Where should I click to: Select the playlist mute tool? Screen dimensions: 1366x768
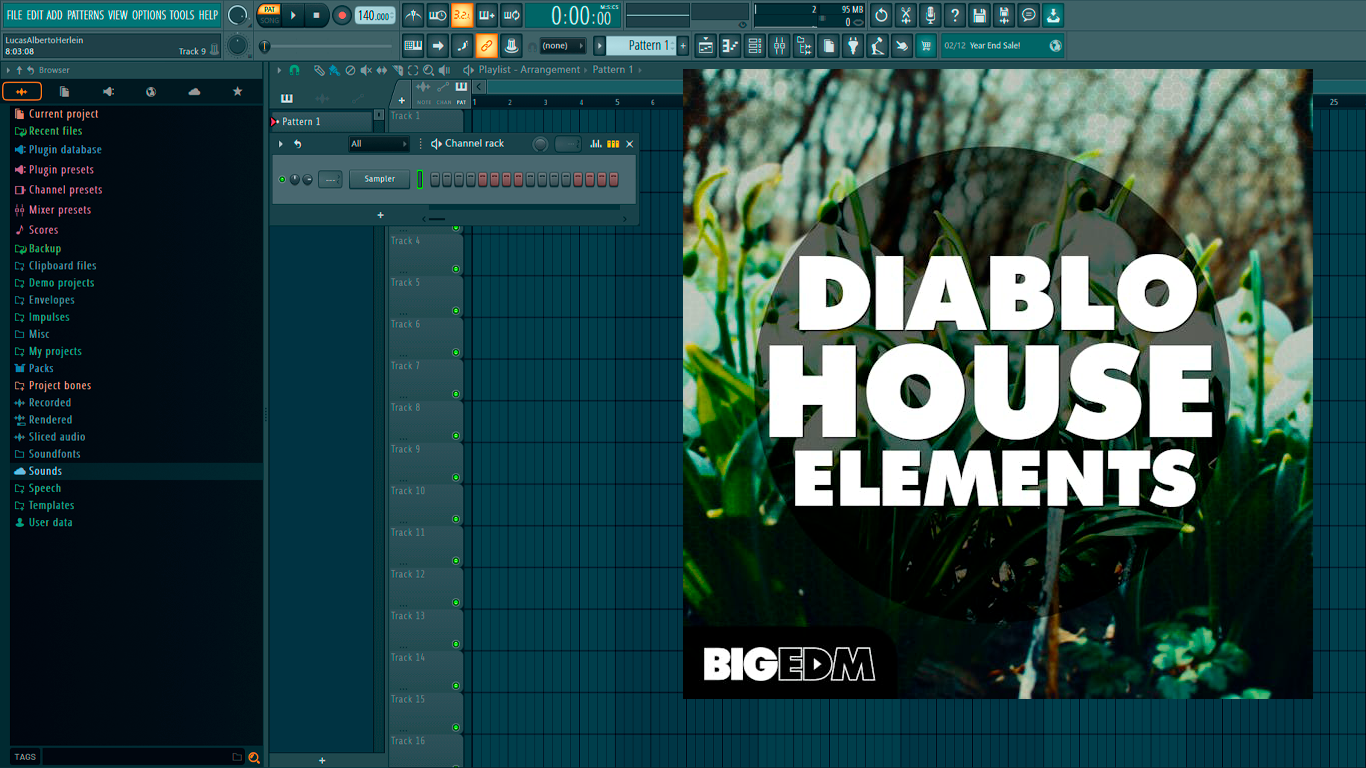coord(366,70)
